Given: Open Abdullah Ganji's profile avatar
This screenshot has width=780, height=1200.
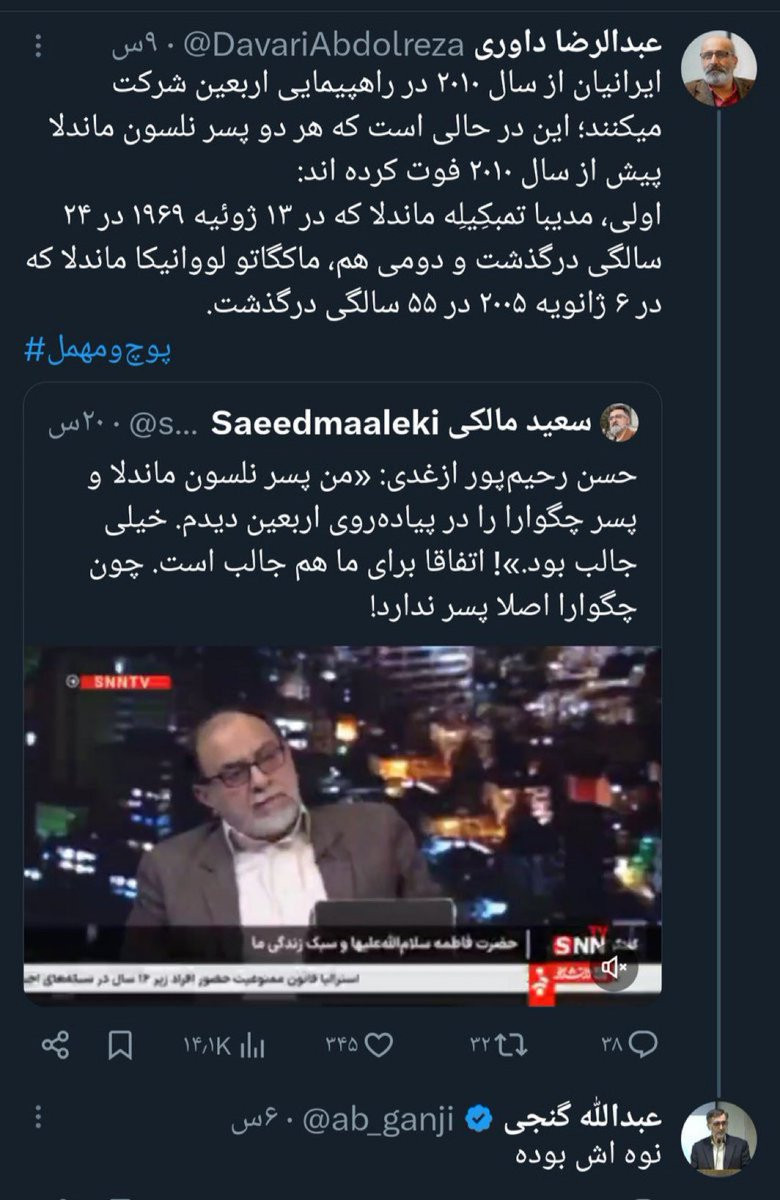Looking at the screenshot, I should click(719, 1138).
